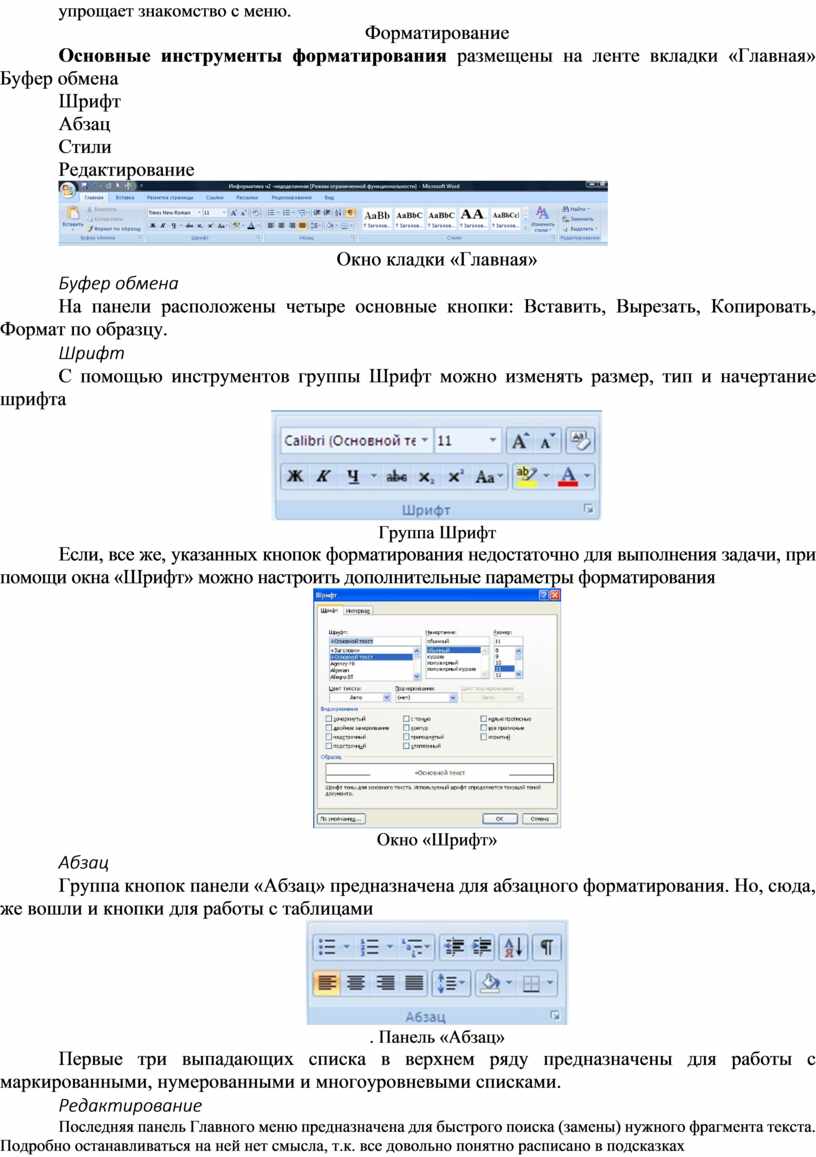Click the yellow text highlight color button
The width and height of the screenshot is (816, 1157).
point(526,477)
